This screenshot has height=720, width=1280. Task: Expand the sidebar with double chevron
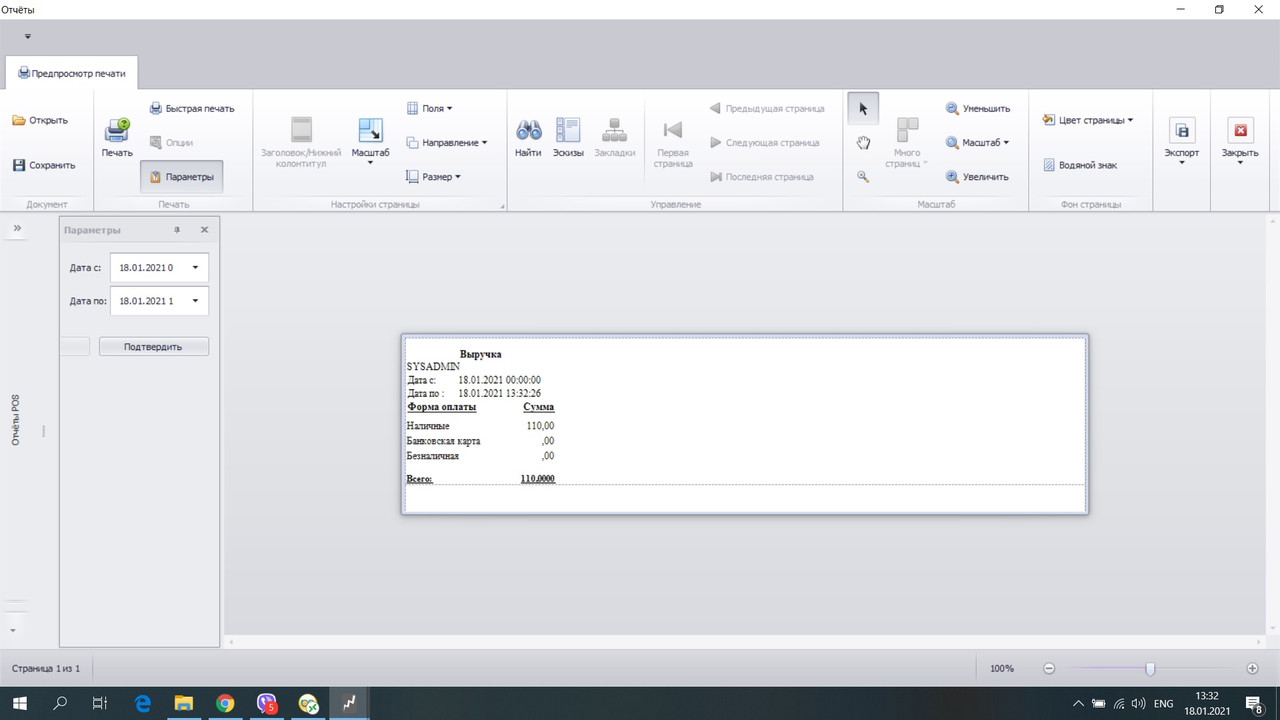click(x=17, y=228)
